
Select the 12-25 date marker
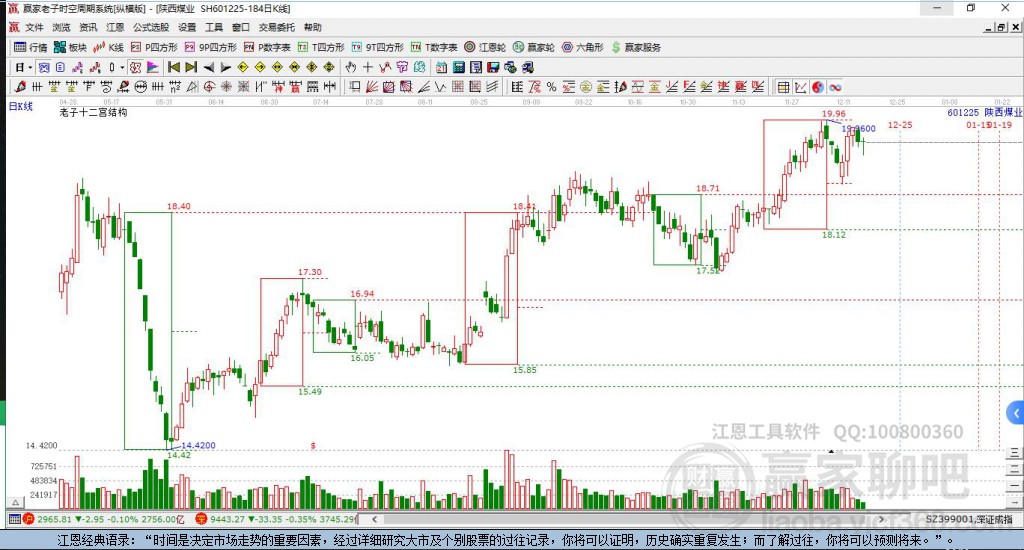pos(900,125)
